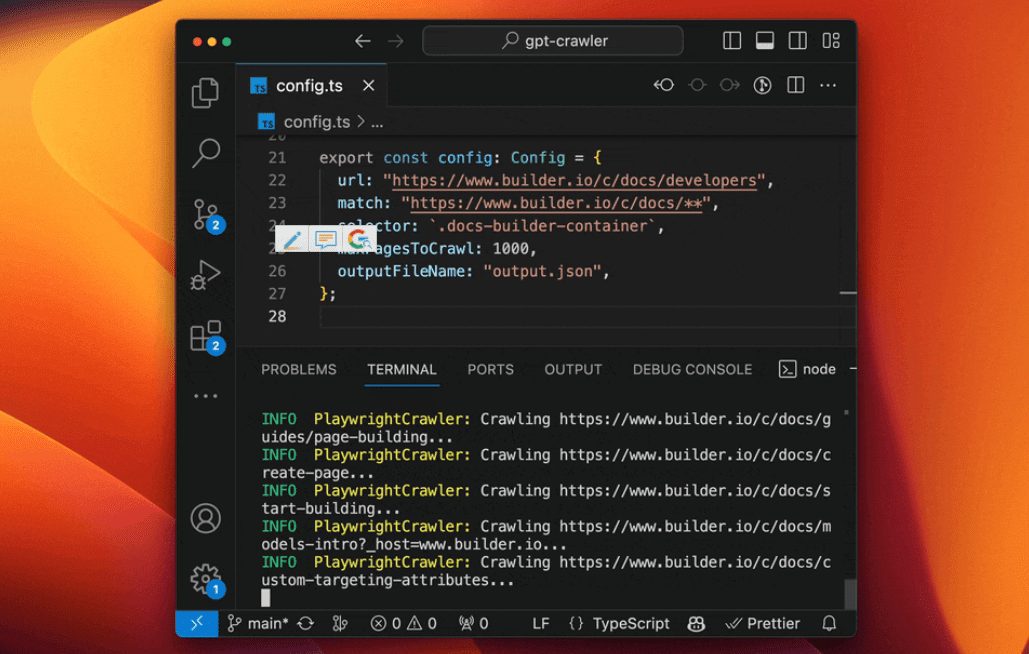Click the gpt-crawler command center search box

pyautogui.click(x=553, y=41)
